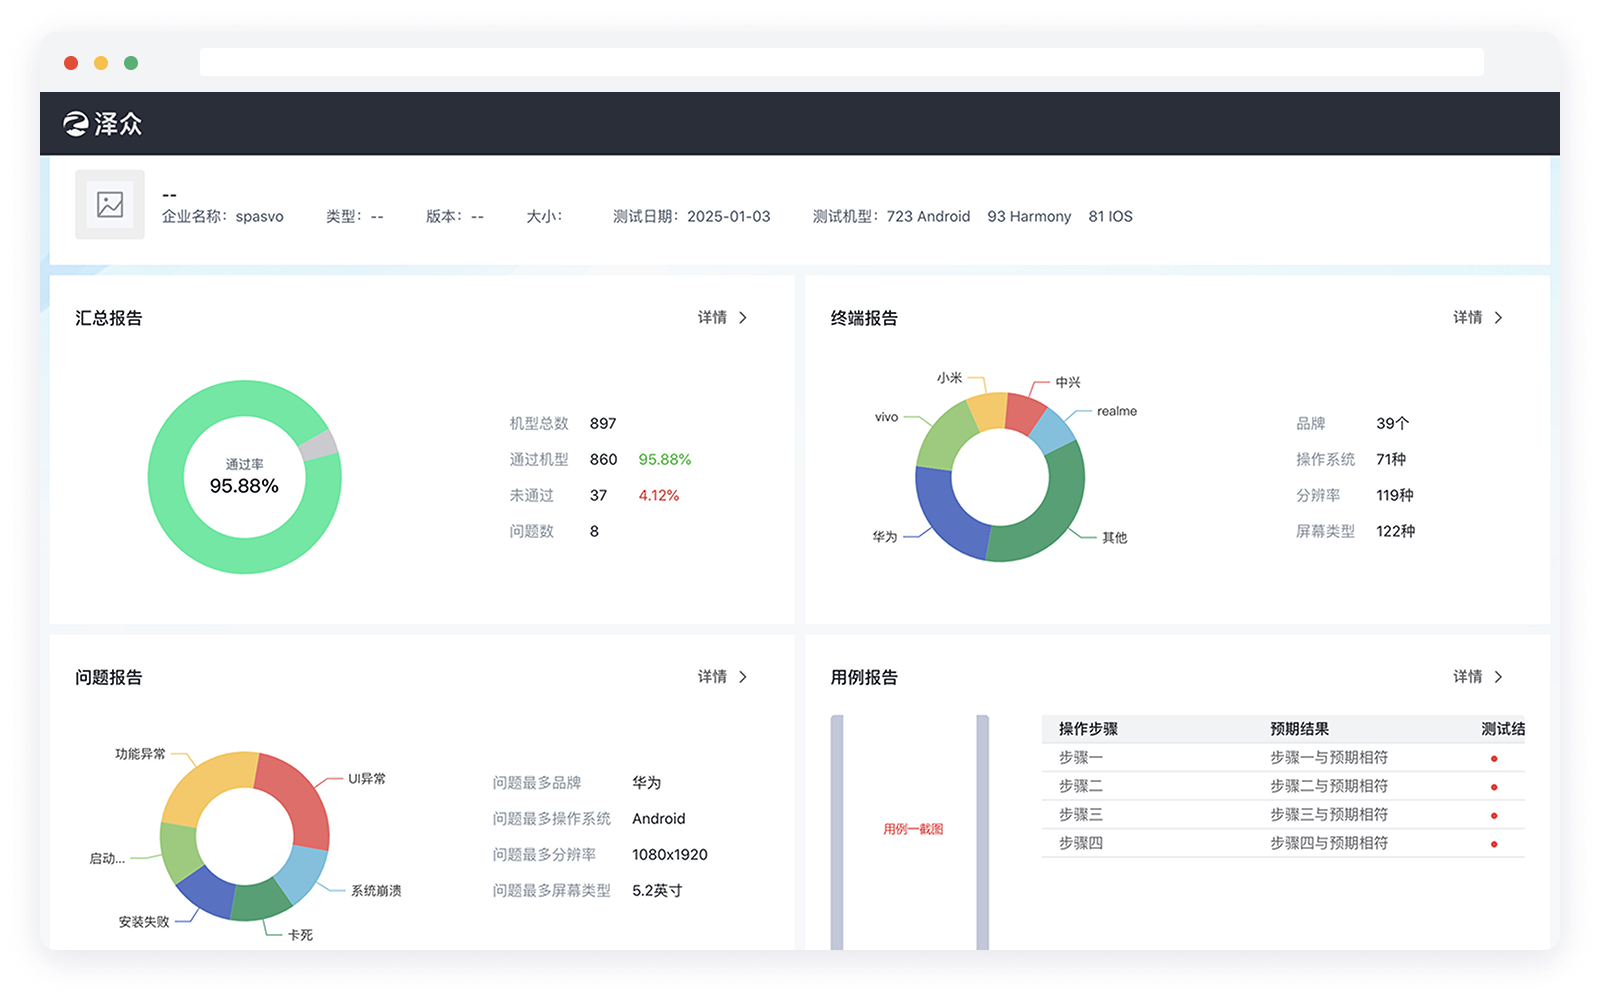This screenshot has width=1600, height=998.
Task: Open the 用例报告 详情 link
Action: pos(1468,677)
